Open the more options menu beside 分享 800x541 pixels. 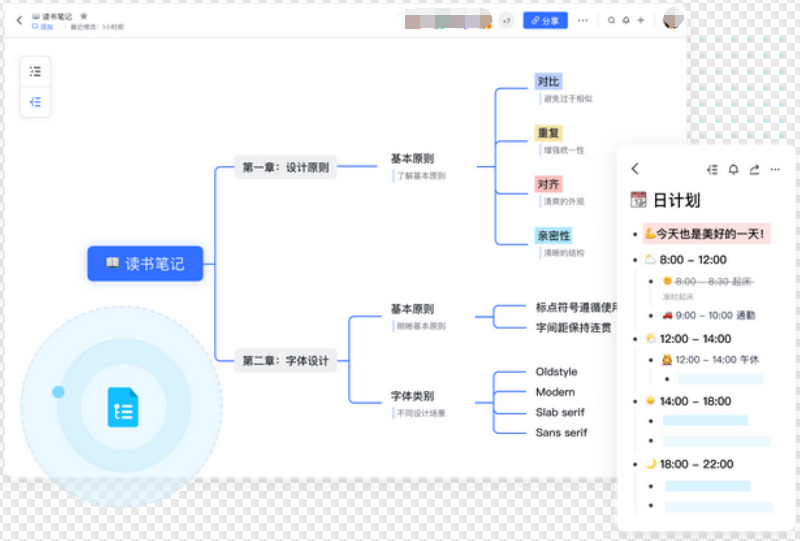point(583,20)
